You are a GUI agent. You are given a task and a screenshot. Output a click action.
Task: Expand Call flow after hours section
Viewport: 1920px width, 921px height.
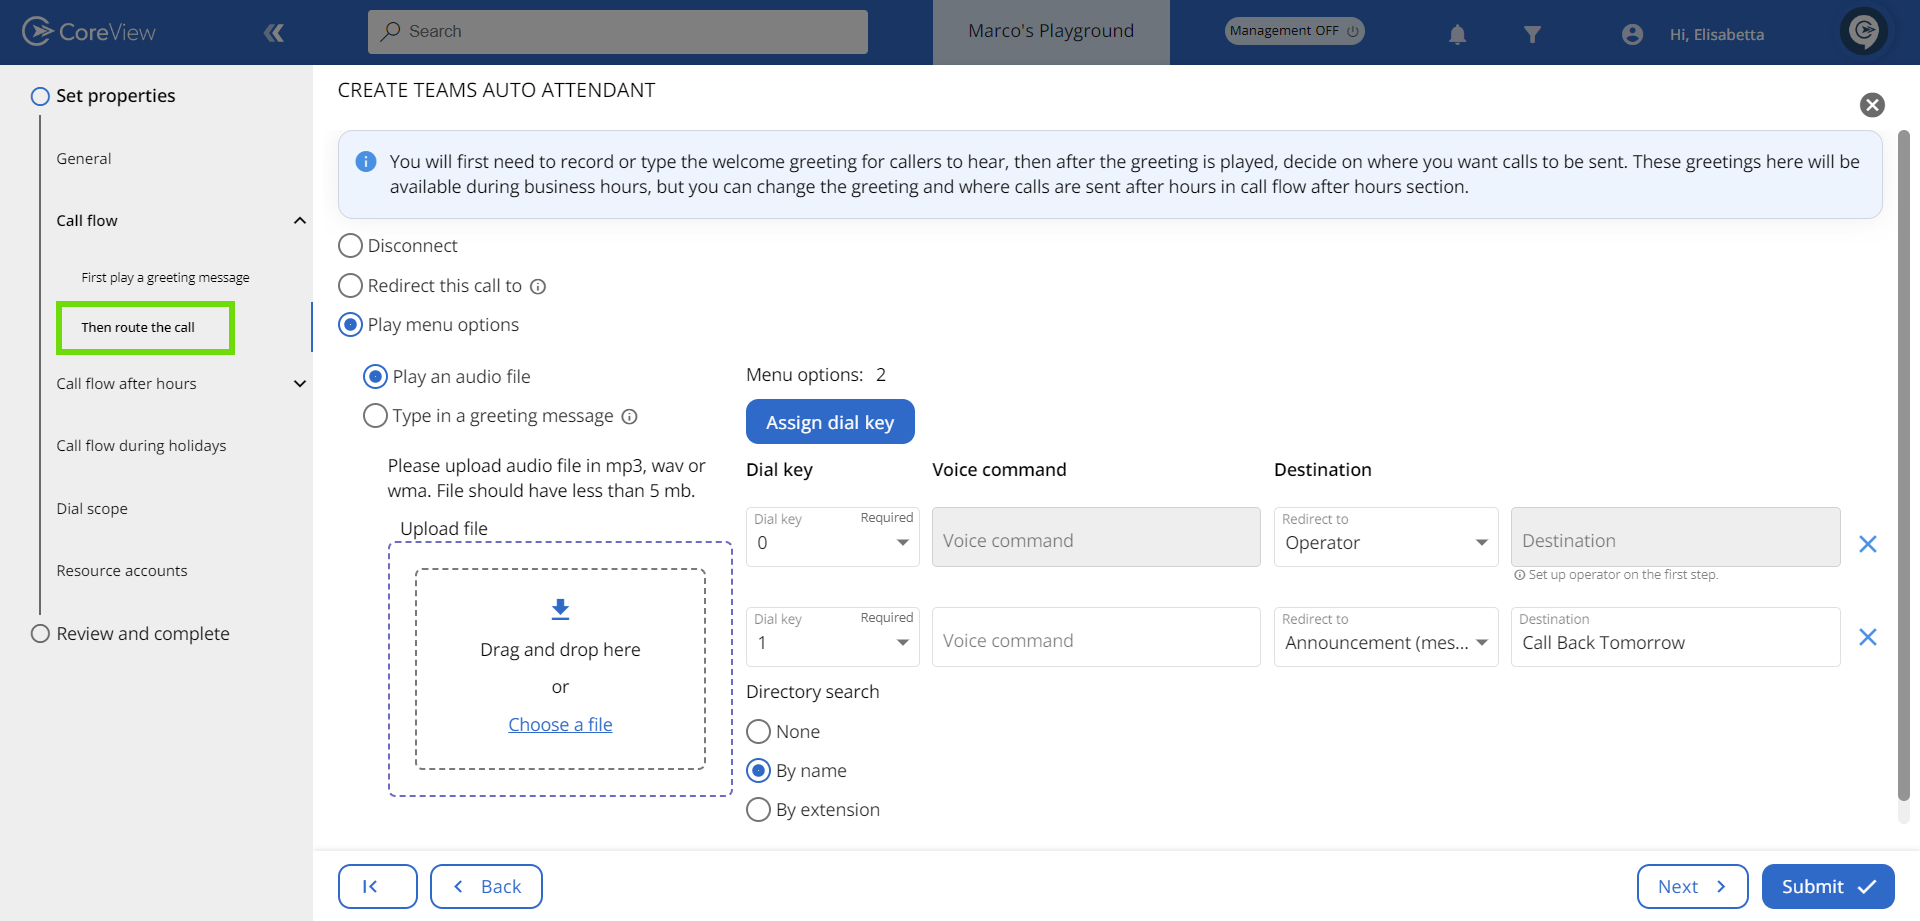click(299, 384)
